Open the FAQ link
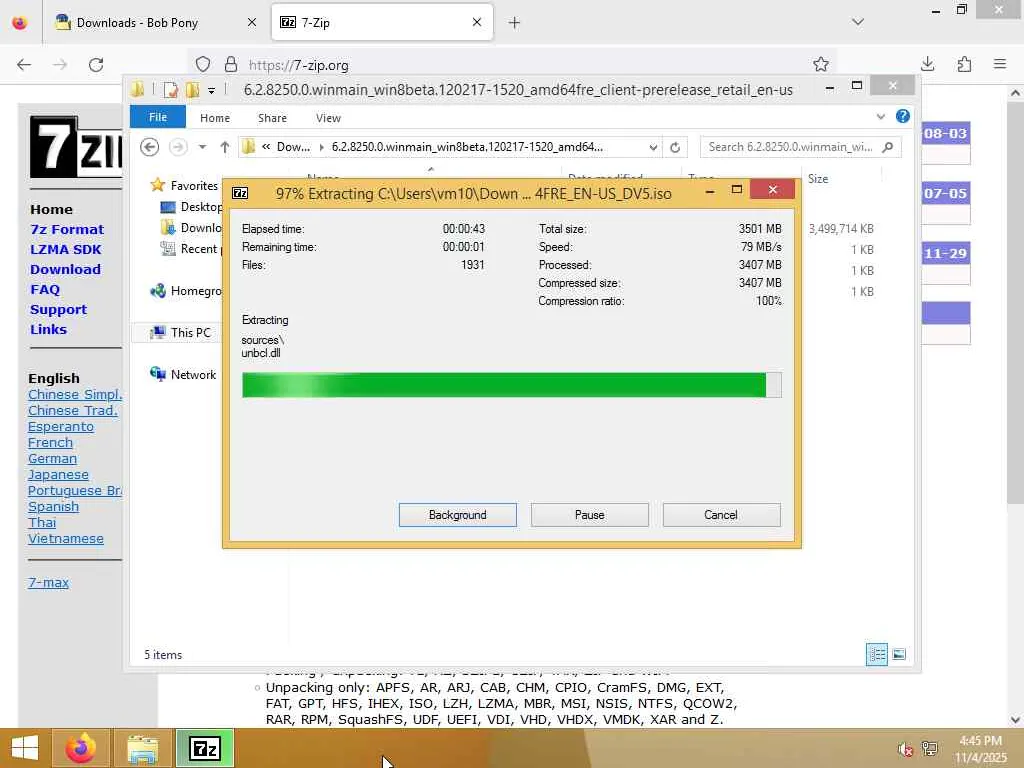The height and width of the screenshot is (768, 1024). [44, 289]
